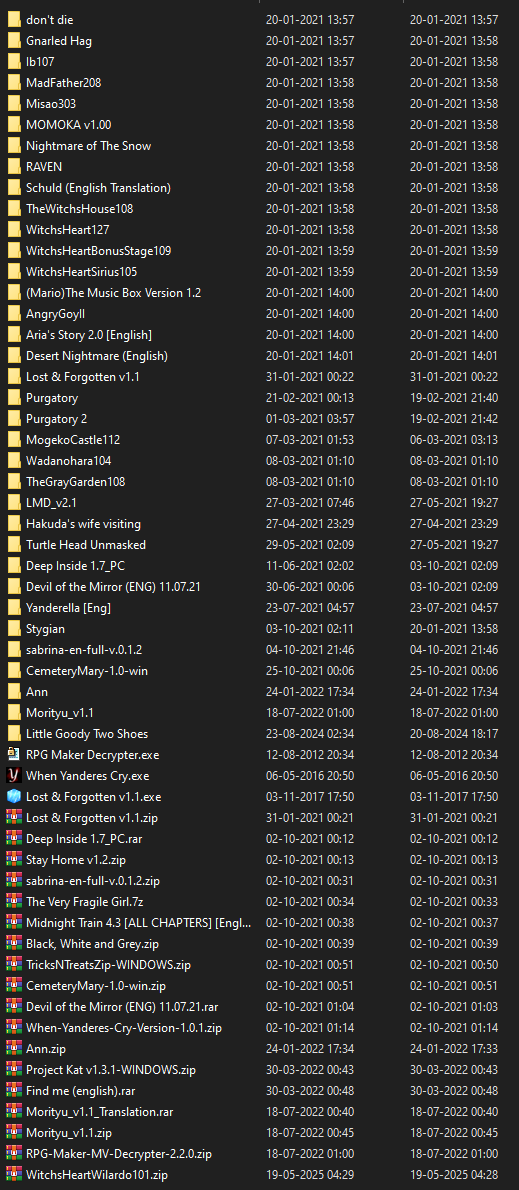
Task: Click the CemeteryMary-1.0-win folder name
Action: coord(87,671)
